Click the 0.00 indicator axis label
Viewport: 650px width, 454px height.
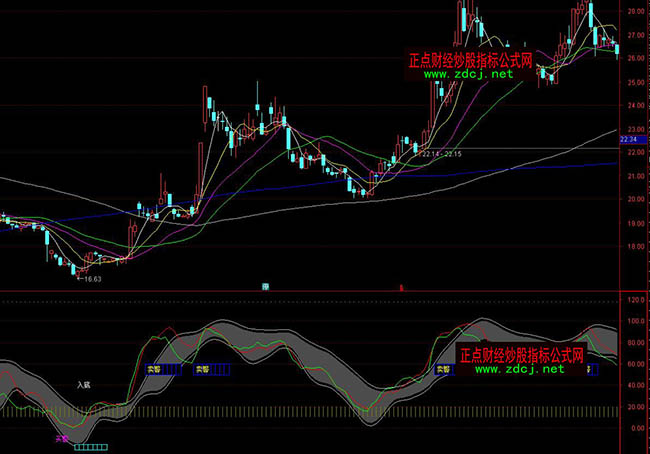click(634, 429)
